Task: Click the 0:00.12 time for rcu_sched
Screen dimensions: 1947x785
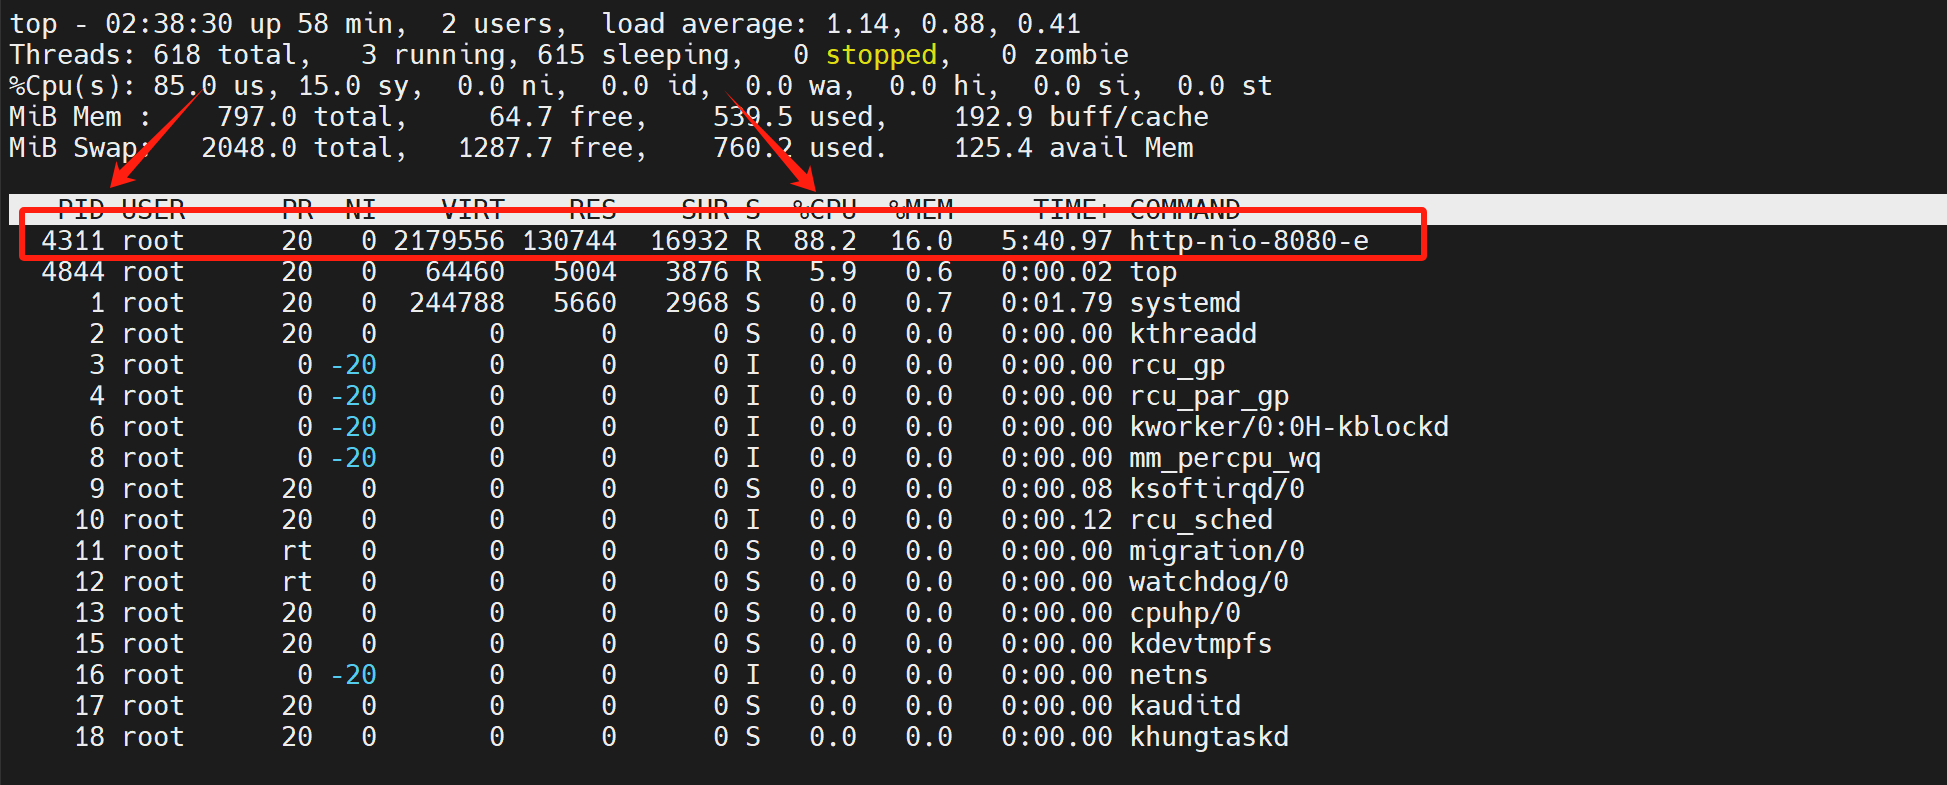Action: pyautogui.click(x=1057, y=520)
